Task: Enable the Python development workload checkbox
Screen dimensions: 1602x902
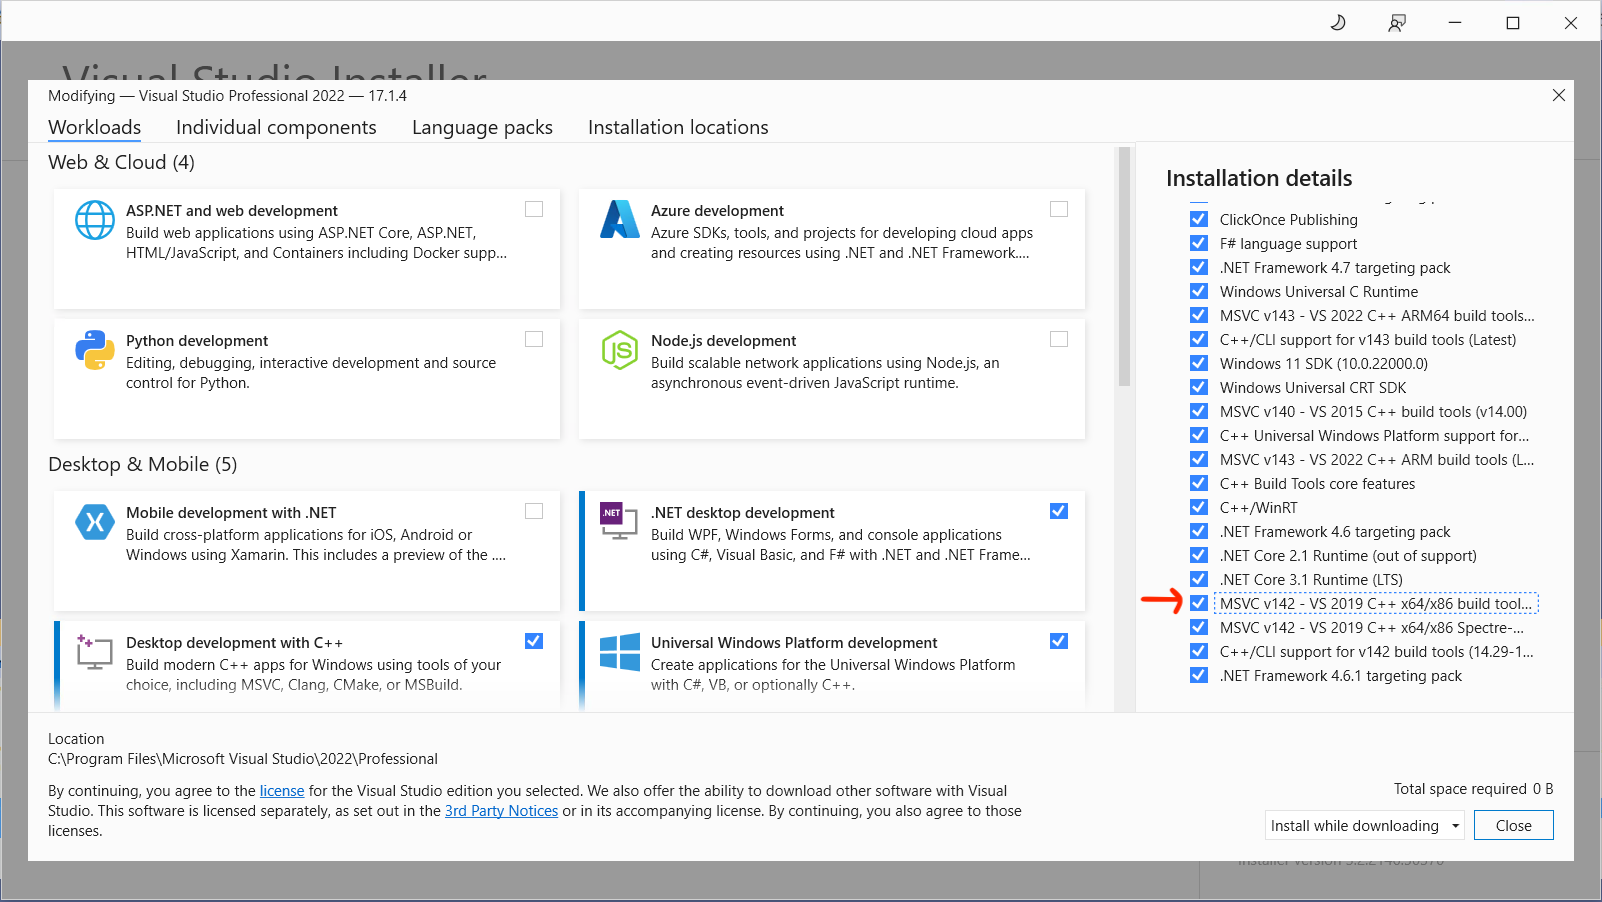Action: point(534,339)
